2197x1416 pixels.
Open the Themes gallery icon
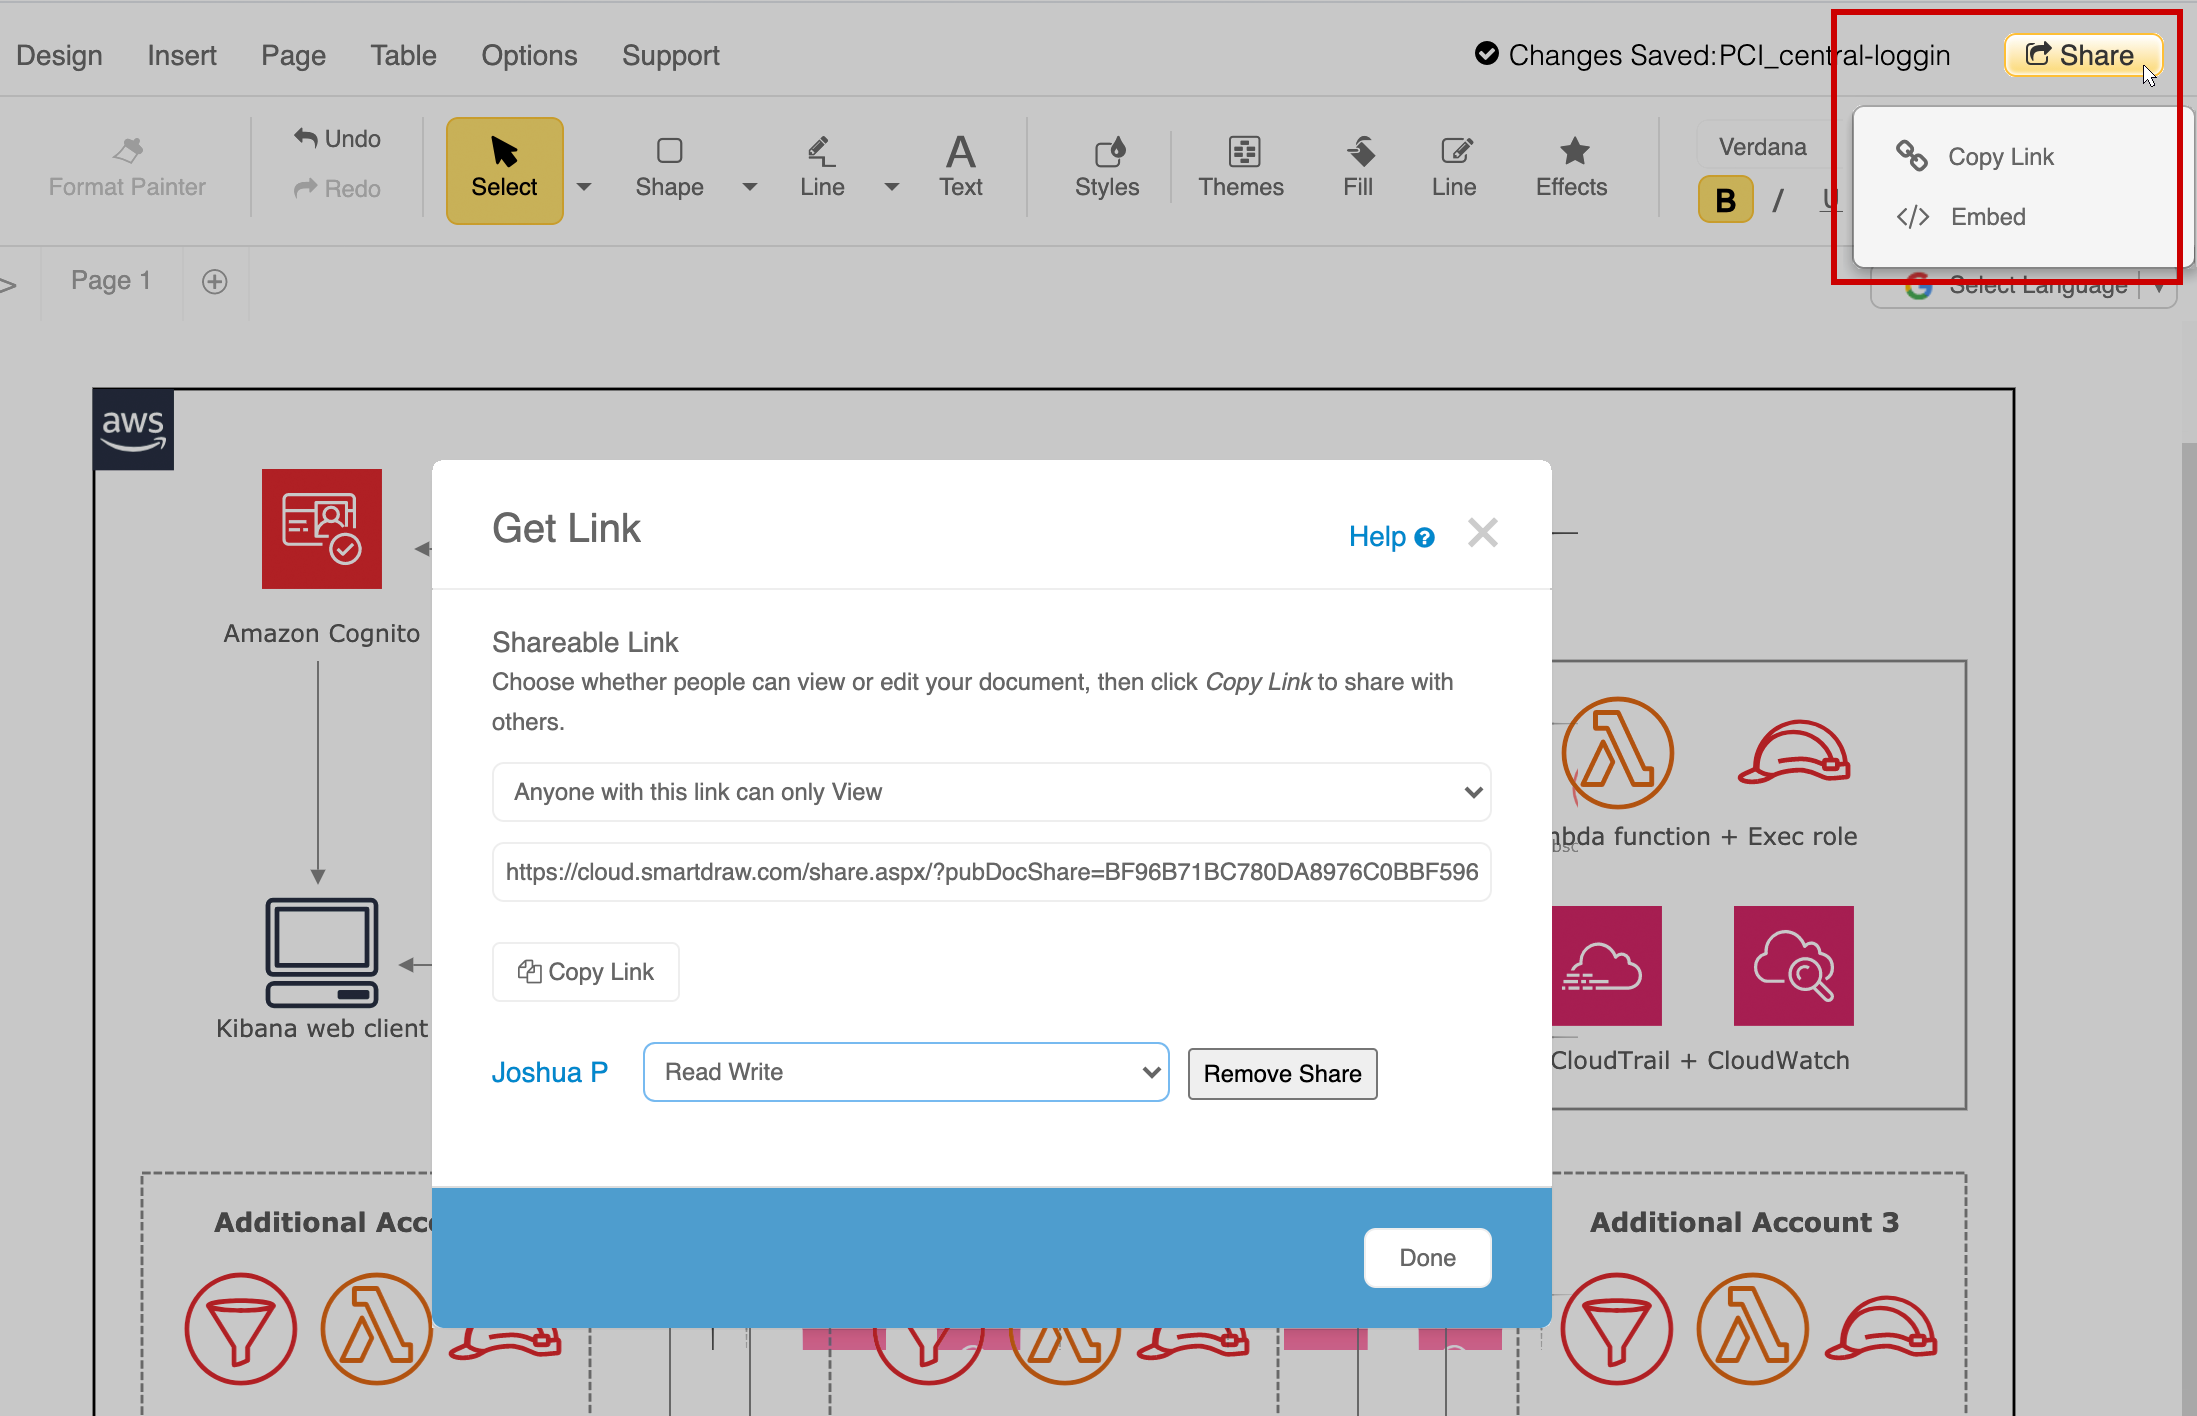tap(1242, 152)
